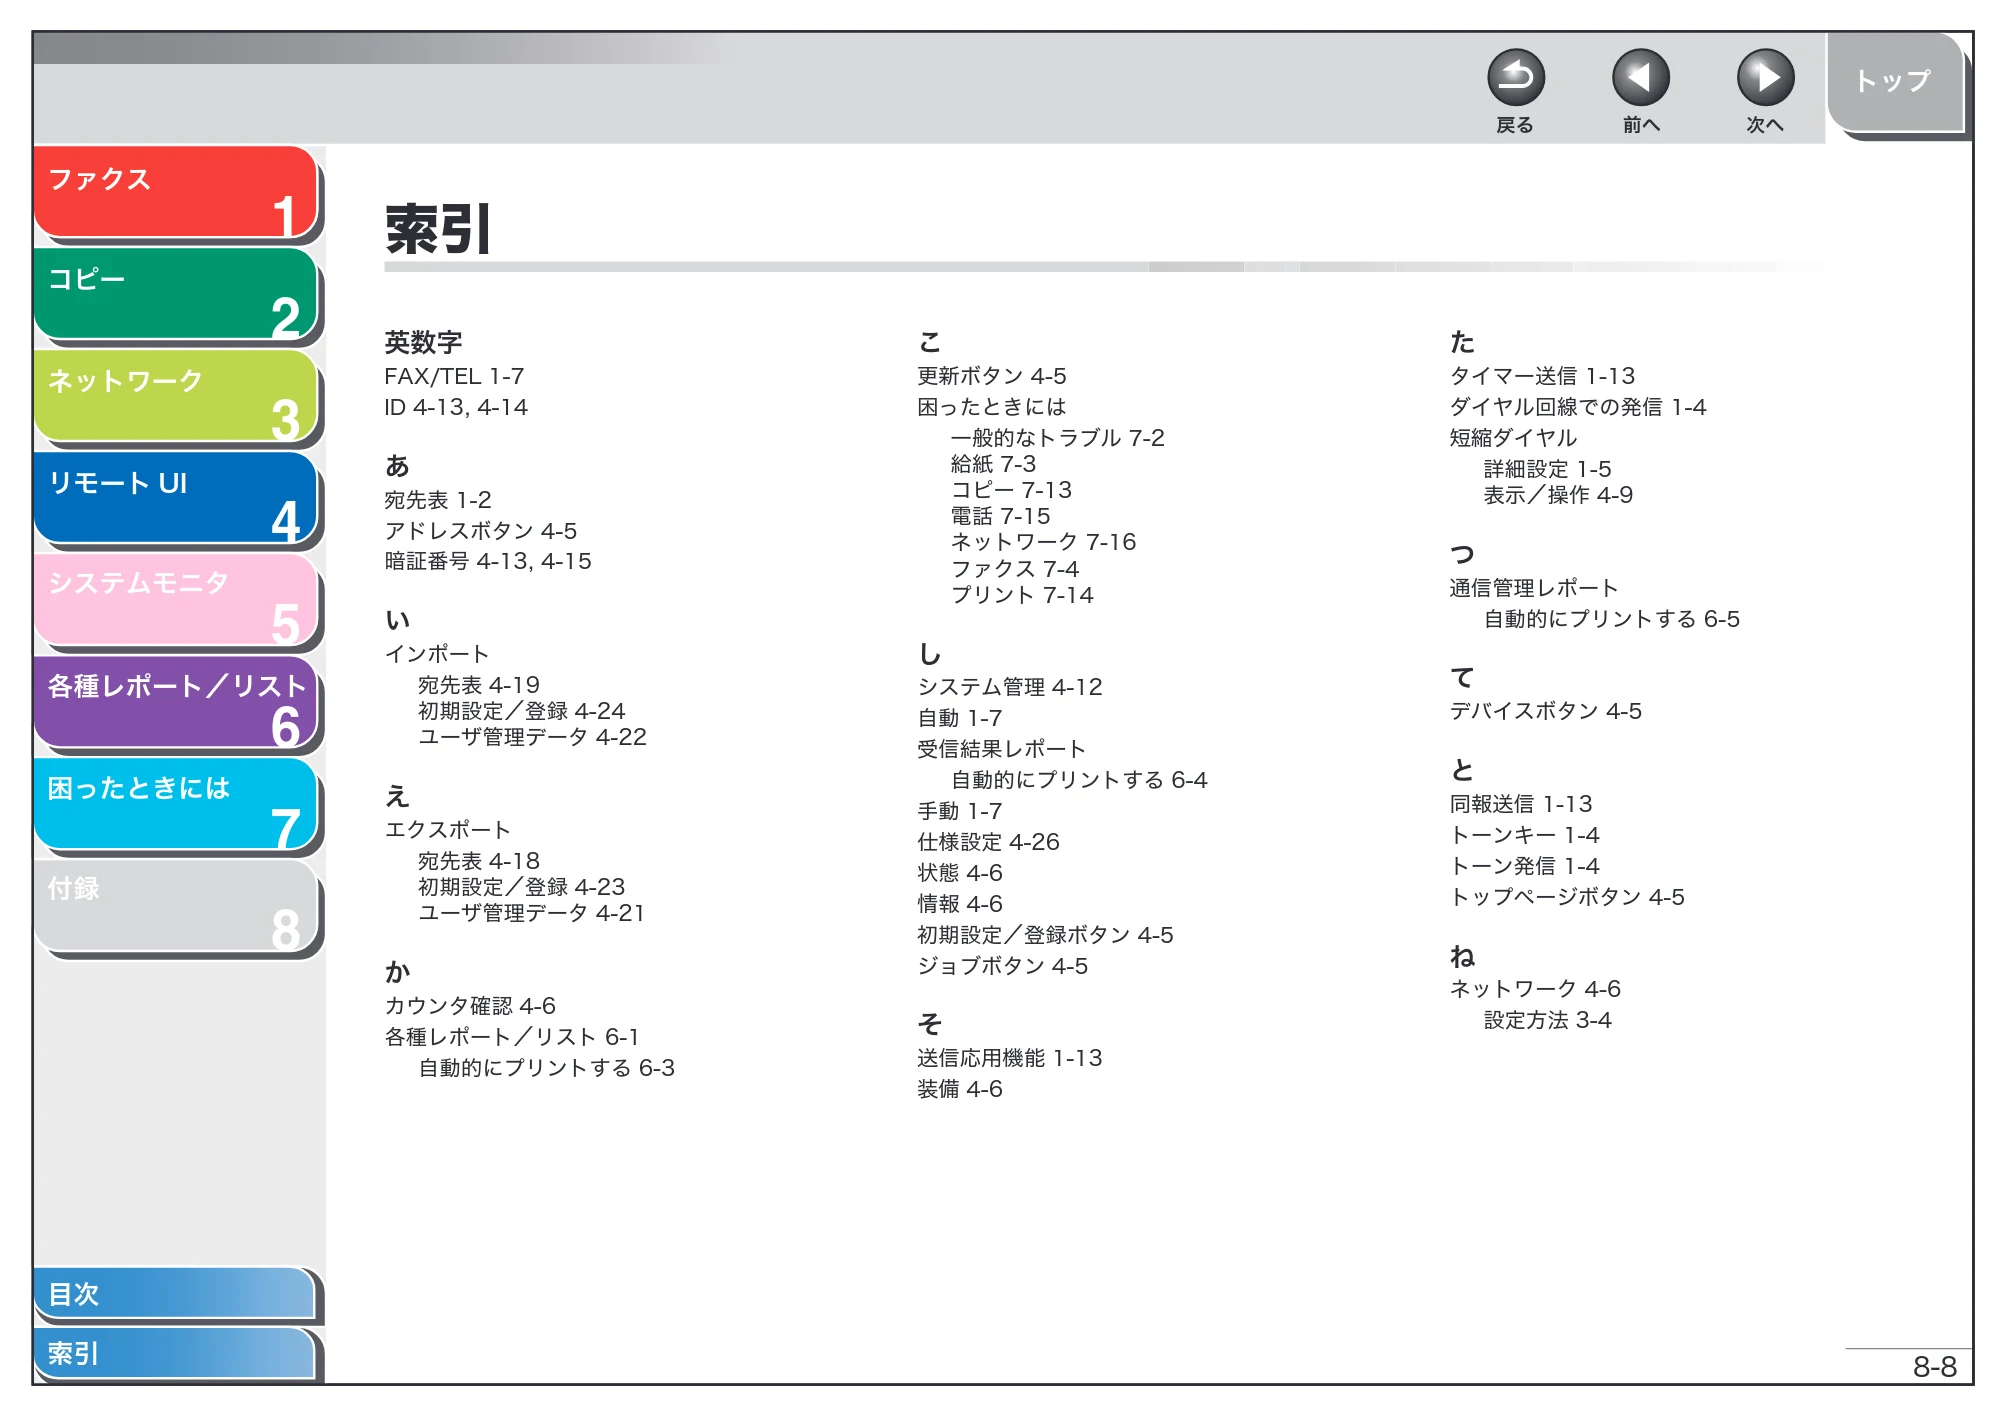Select index entry デバイスボタン 4-5
This screenshot has width=2000, height=1415.
point(1546,710)
